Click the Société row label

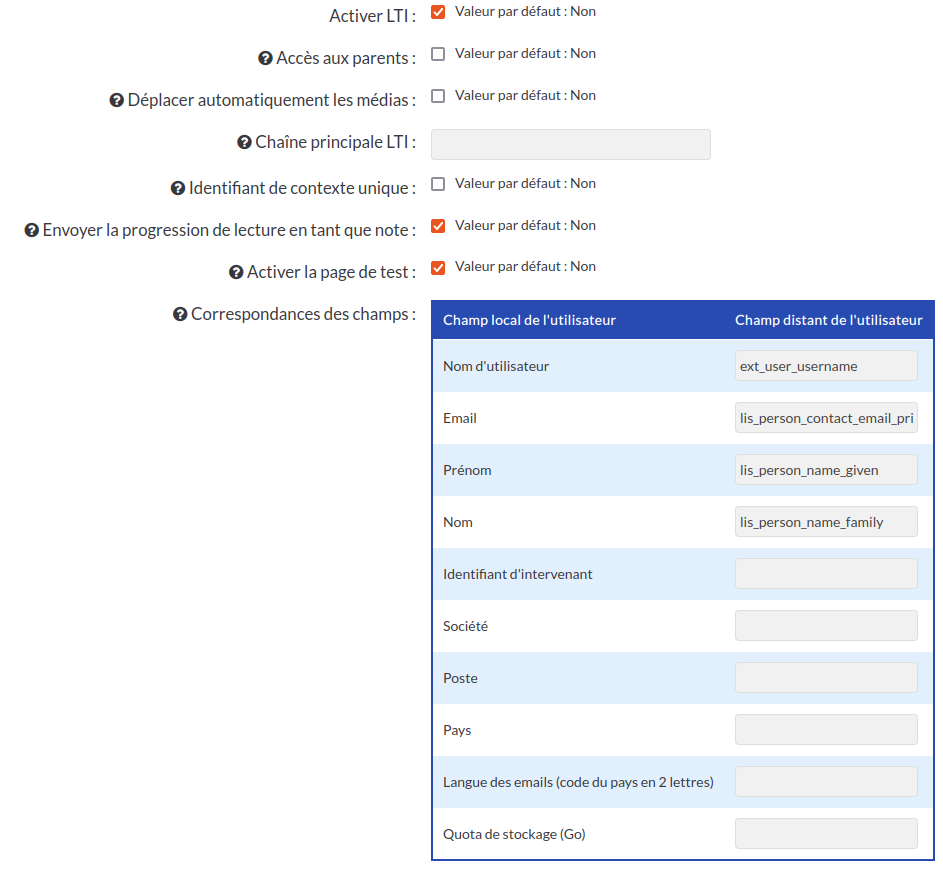tap(465, 626)
